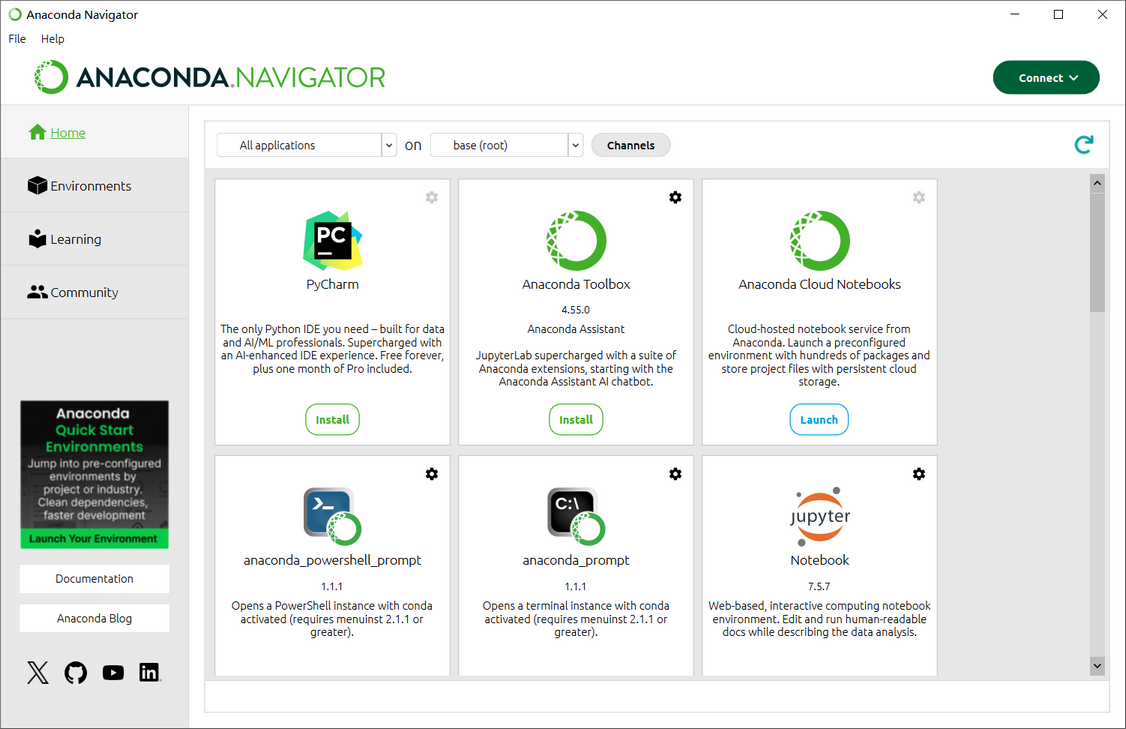This screenshot has width=1126, height=729.
Task: Open PyCharm settings gear
Action: [x=432, y=197]
